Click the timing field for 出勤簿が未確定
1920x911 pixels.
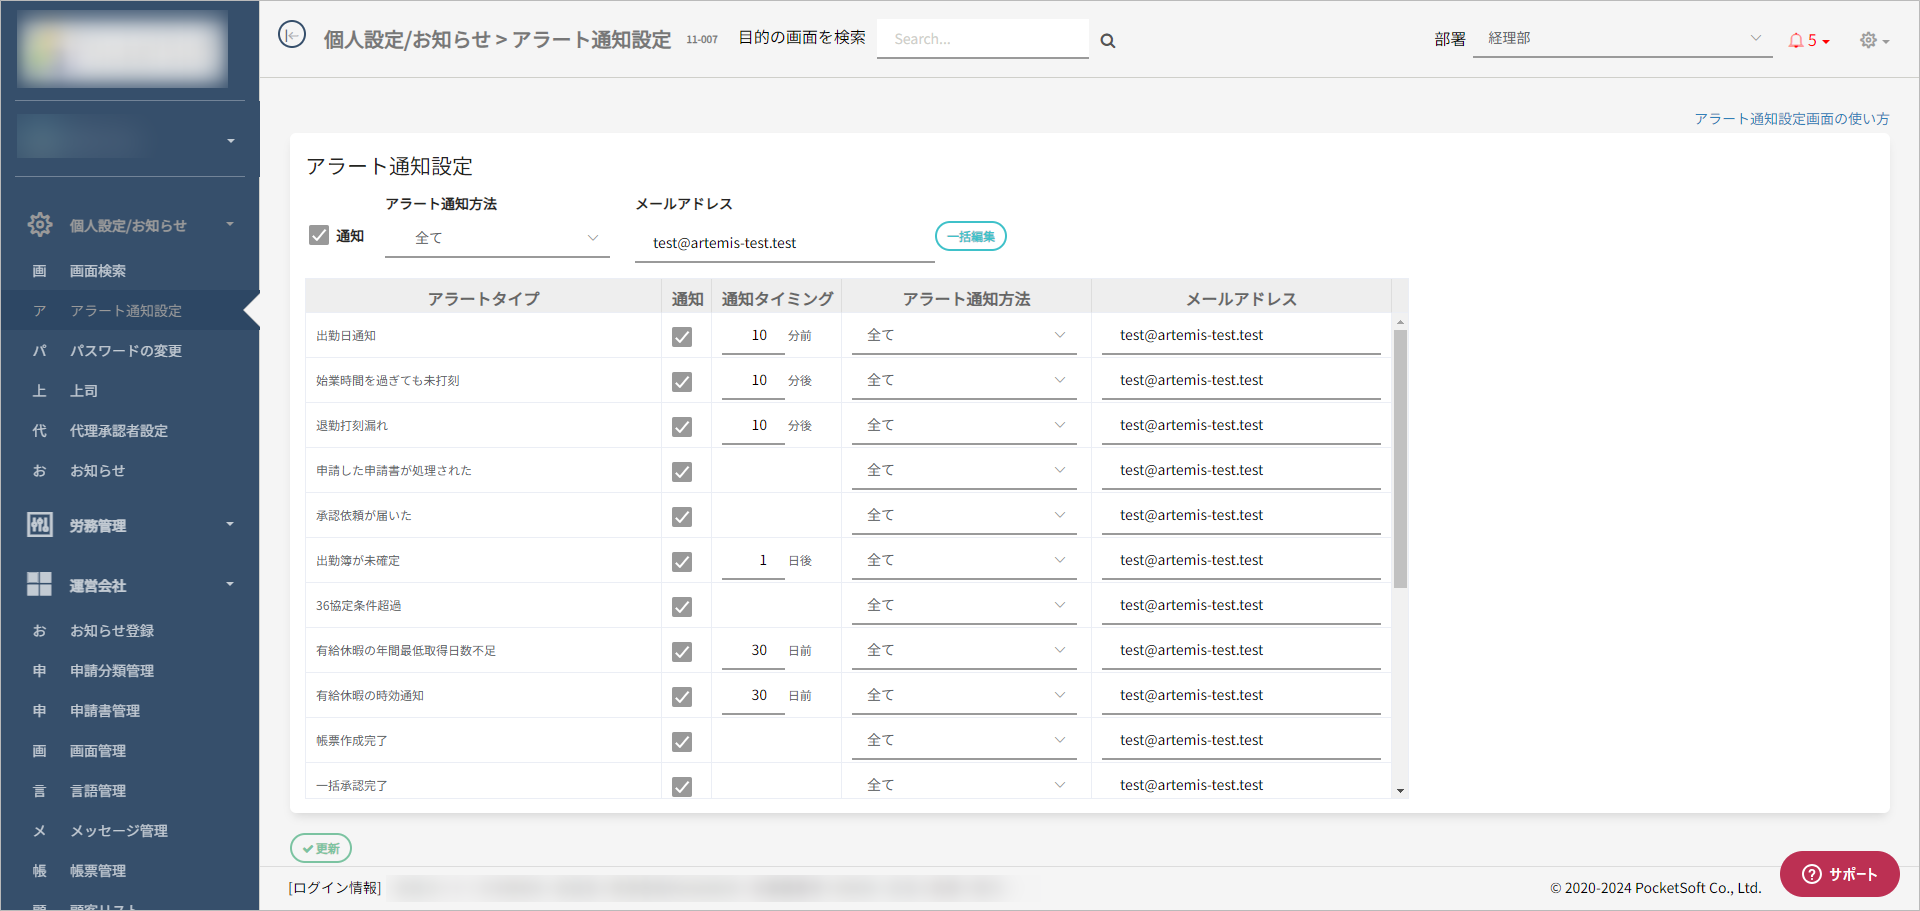[753, 561]
